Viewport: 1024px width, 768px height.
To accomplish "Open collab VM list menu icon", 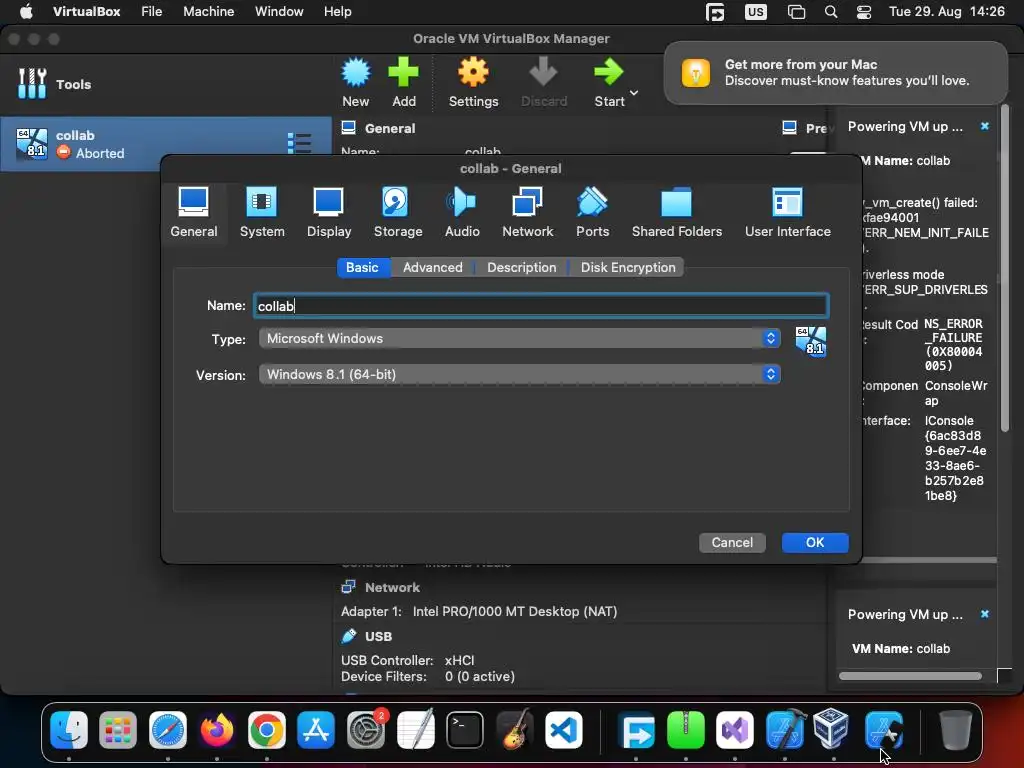I will 299,143.
